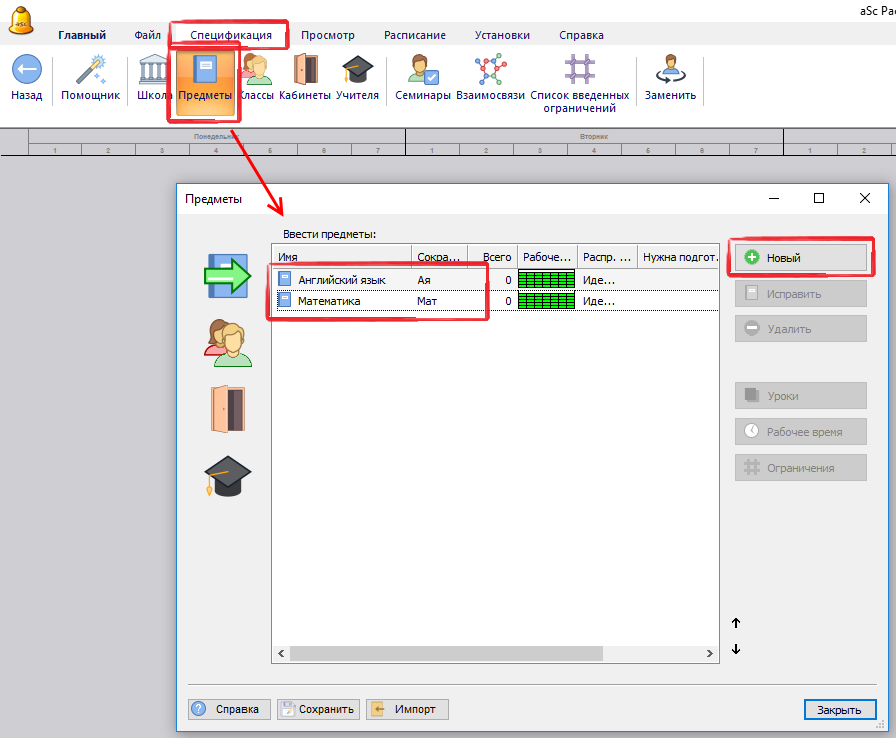
Task: Open Учителя graduation cap icon
Action: coord(357,71)
